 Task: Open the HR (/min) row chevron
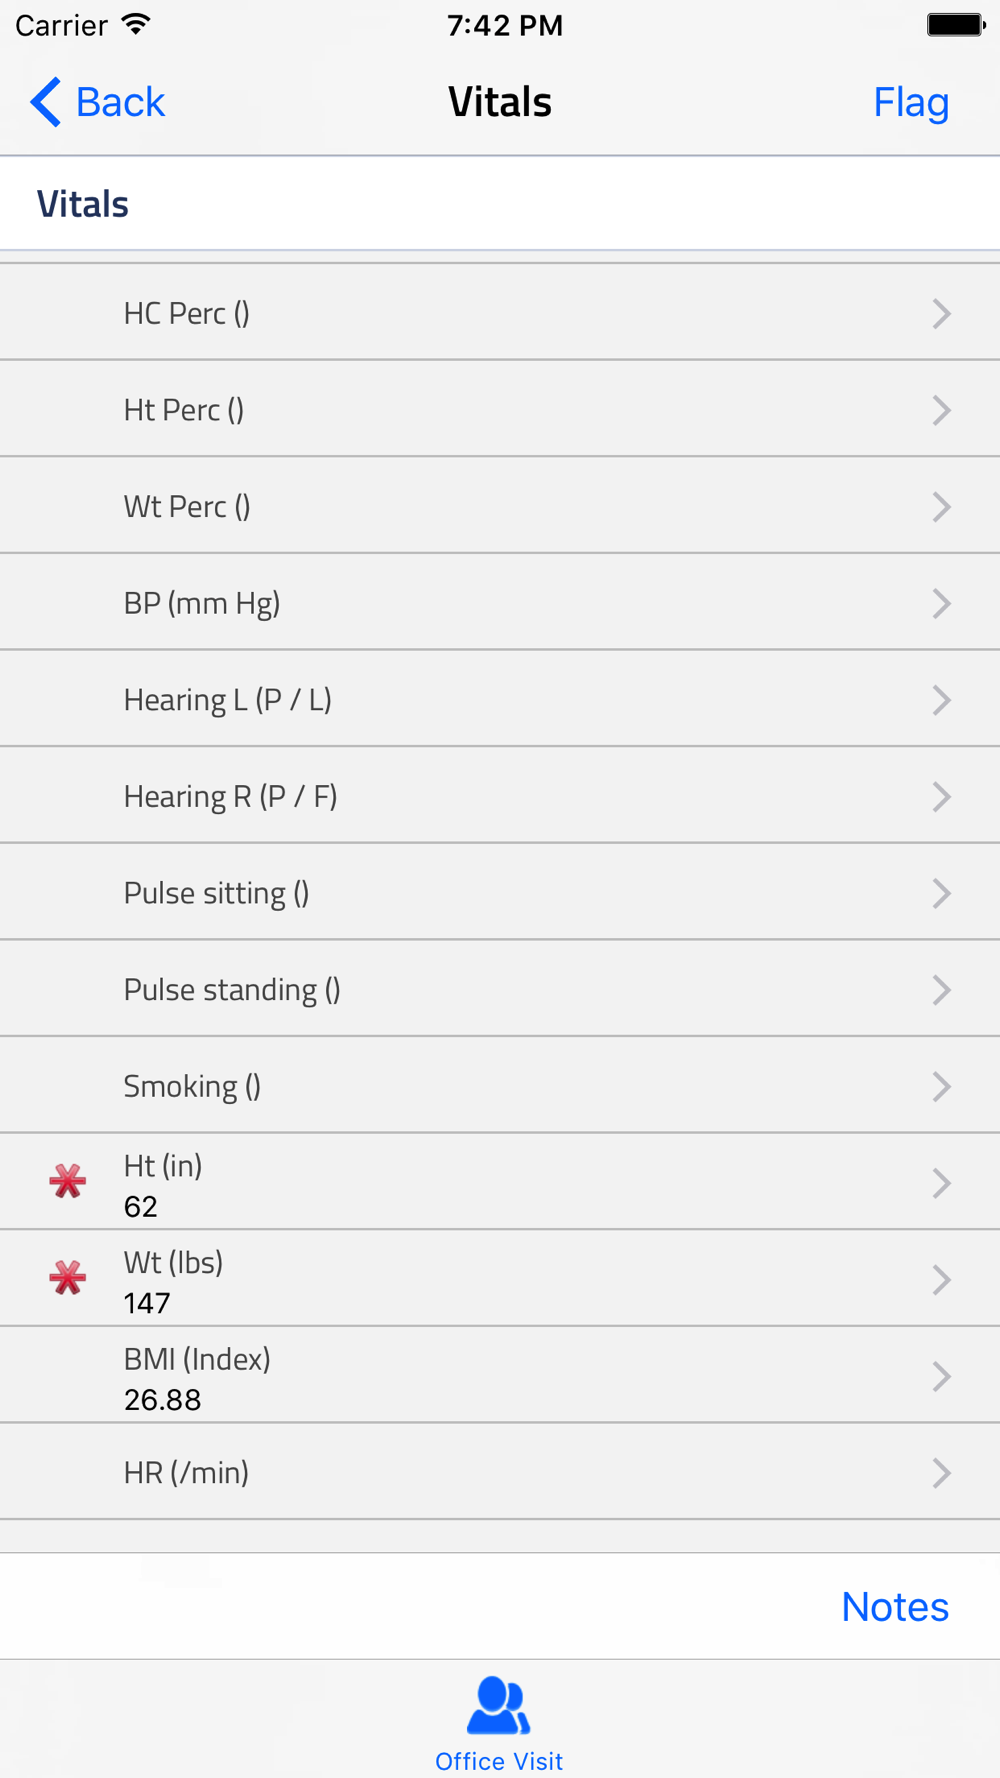[x=941, y=1473]
